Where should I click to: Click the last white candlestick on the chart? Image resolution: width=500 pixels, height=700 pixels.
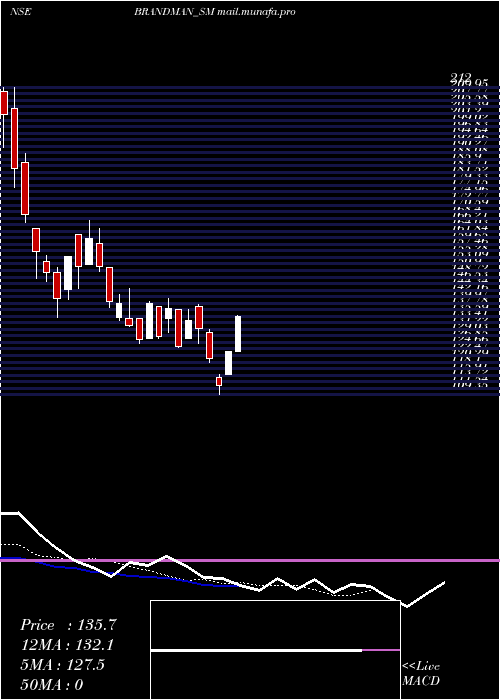pyautogui.click(x=238, y=334)
